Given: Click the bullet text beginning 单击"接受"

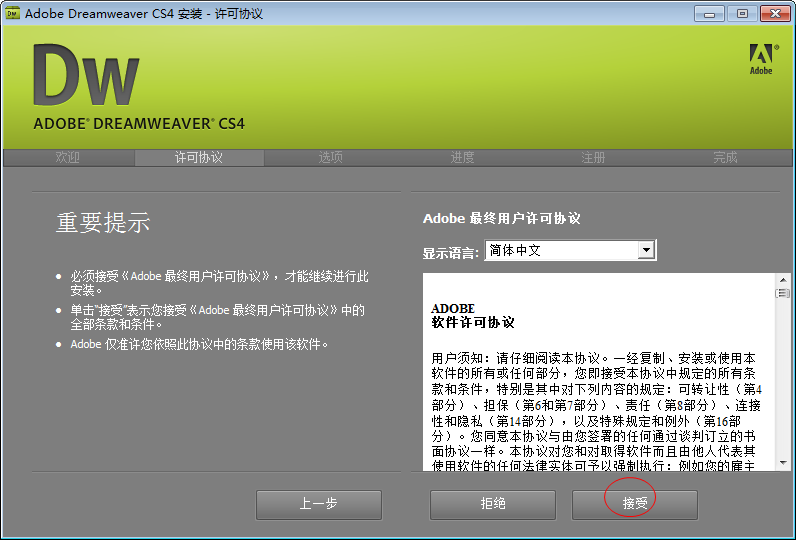Looking at the screenshot, I should (217, 317).
